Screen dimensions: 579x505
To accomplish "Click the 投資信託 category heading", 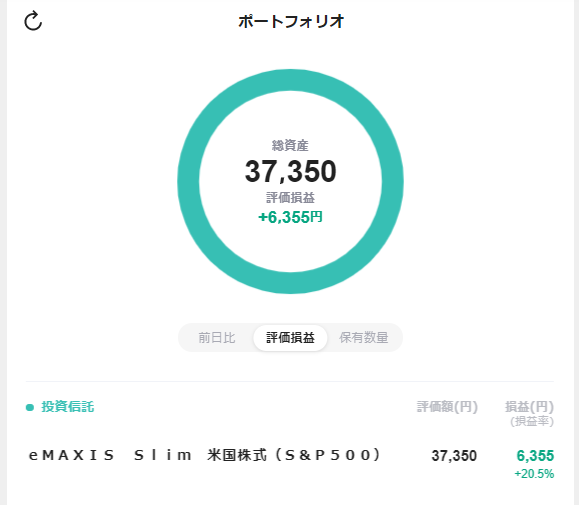I will pos(68,407).
